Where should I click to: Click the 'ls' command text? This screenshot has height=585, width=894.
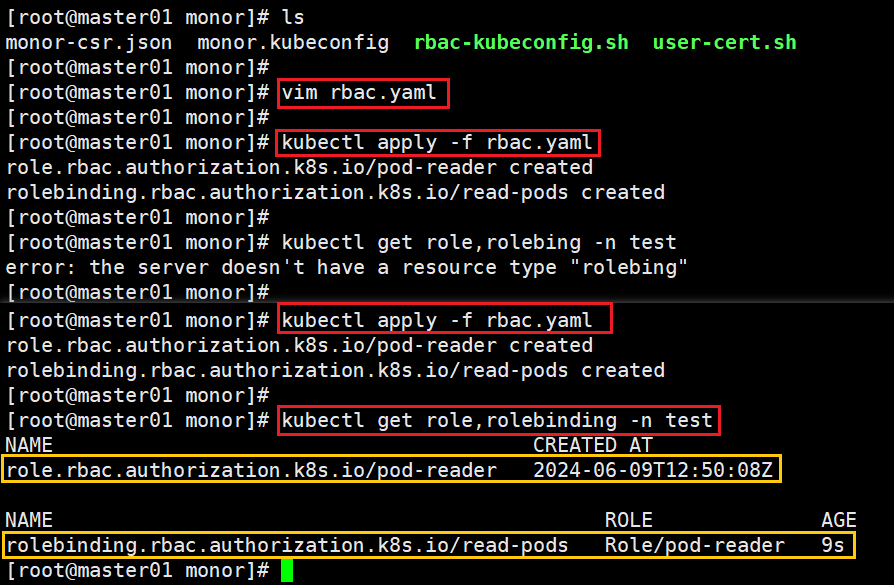[293, 17]
